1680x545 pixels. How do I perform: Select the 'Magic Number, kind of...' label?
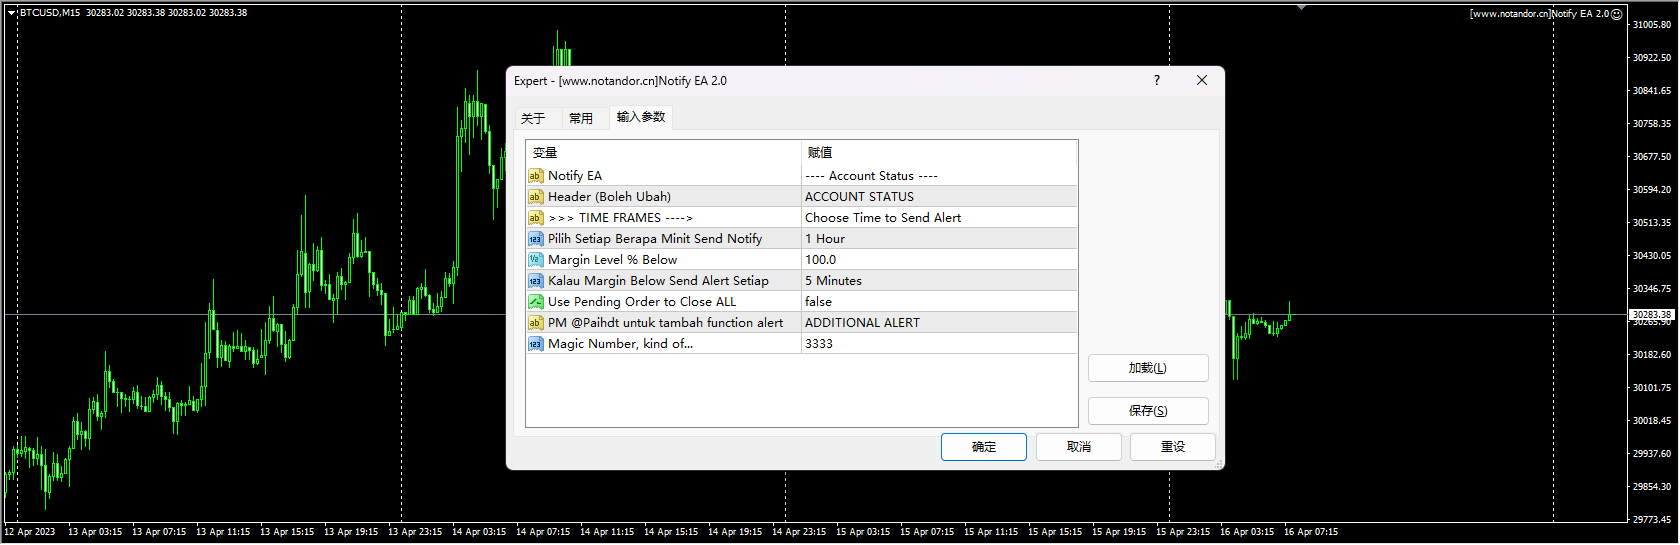click(620, 344)
